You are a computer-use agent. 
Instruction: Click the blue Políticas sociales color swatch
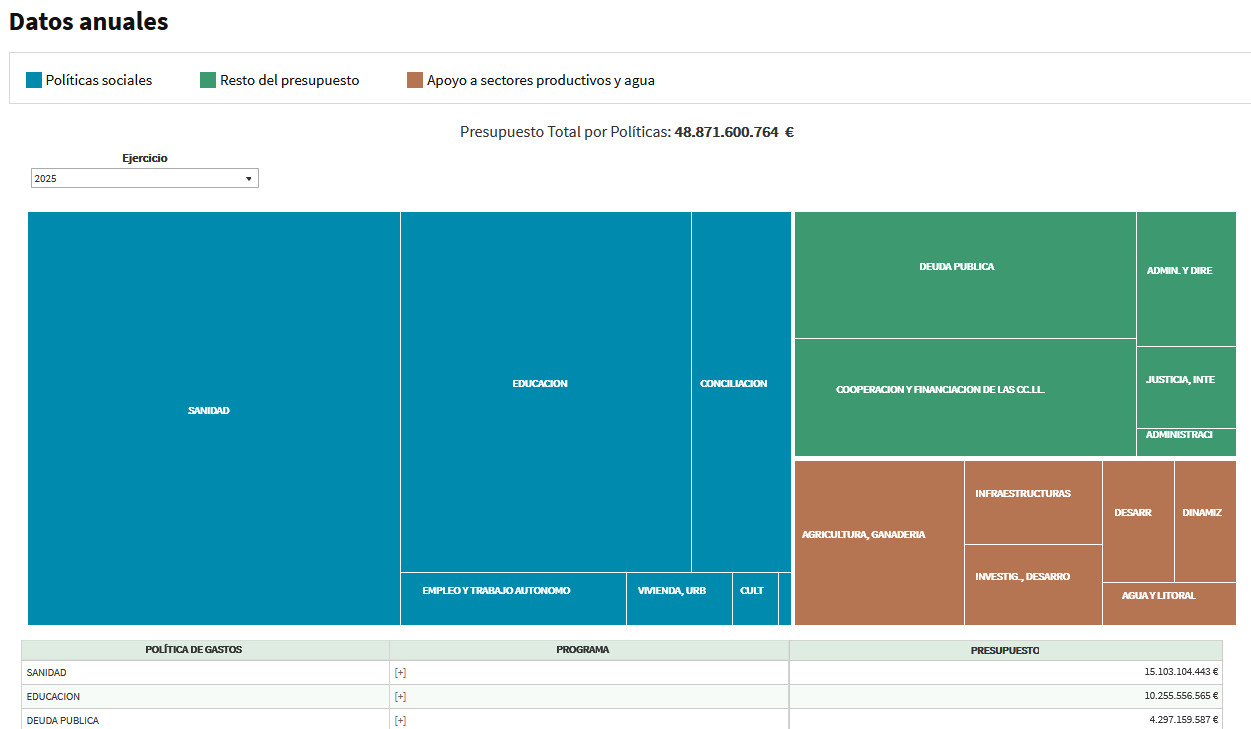[31, 79]
